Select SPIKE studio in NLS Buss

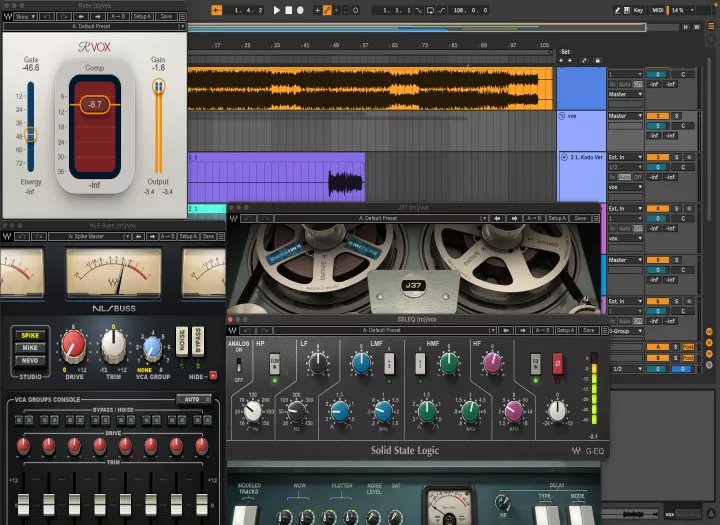pos(30,335)
